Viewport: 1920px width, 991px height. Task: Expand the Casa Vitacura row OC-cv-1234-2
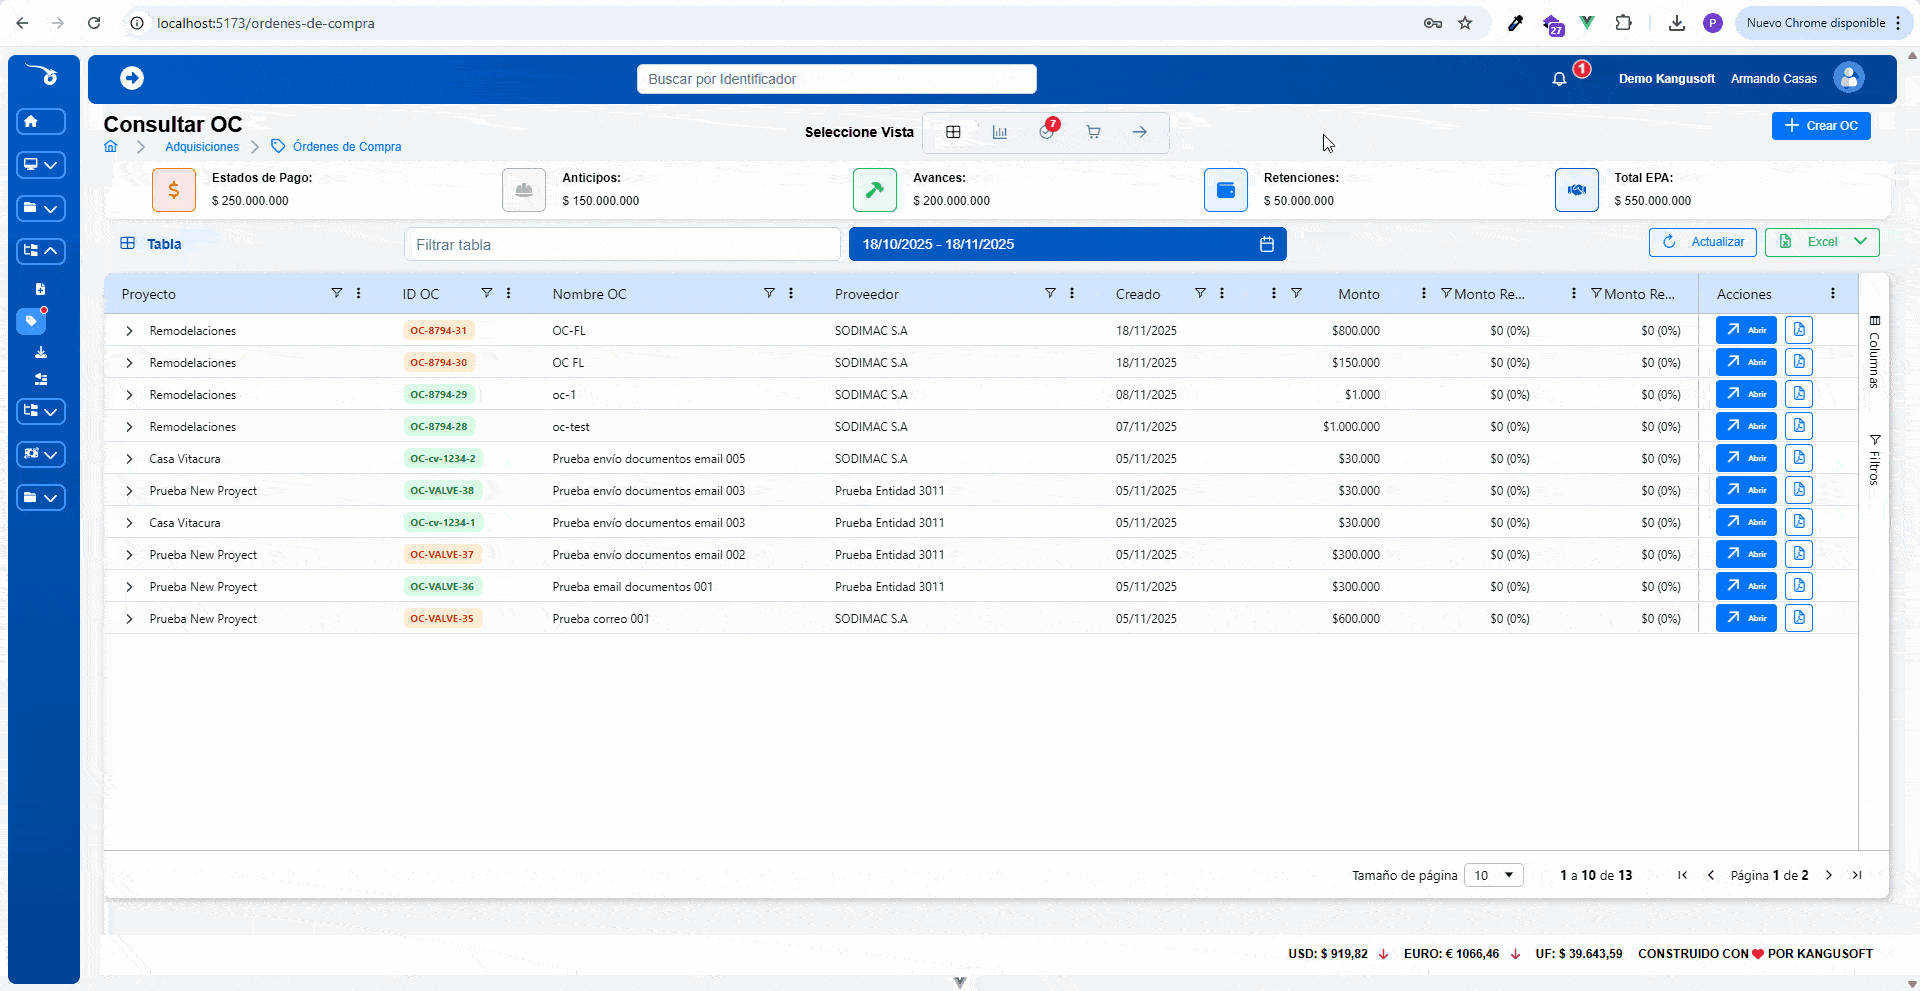(x=129, y=459)
